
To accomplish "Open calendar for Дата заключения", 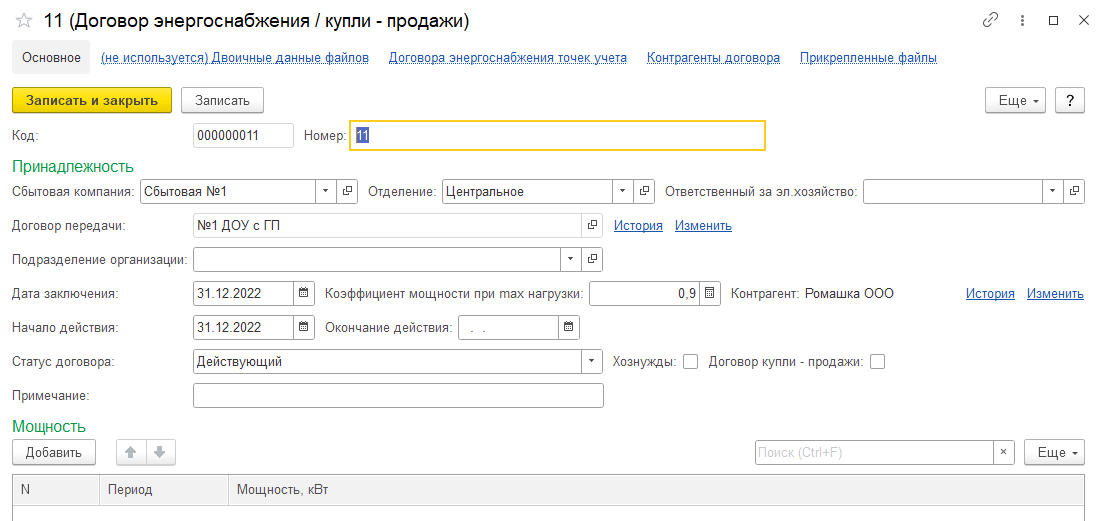I will 304,293.
